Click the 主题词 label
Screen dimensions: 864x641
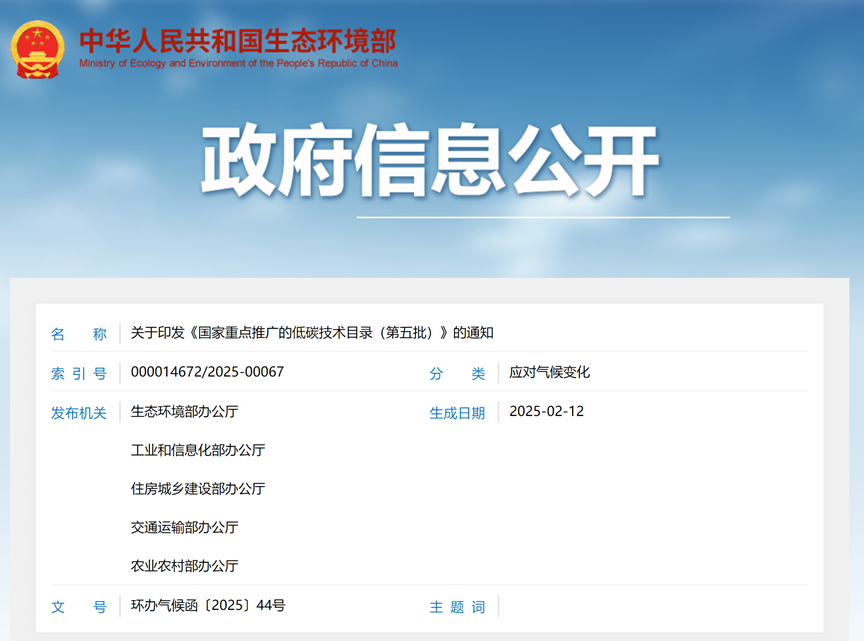point(457,606)
